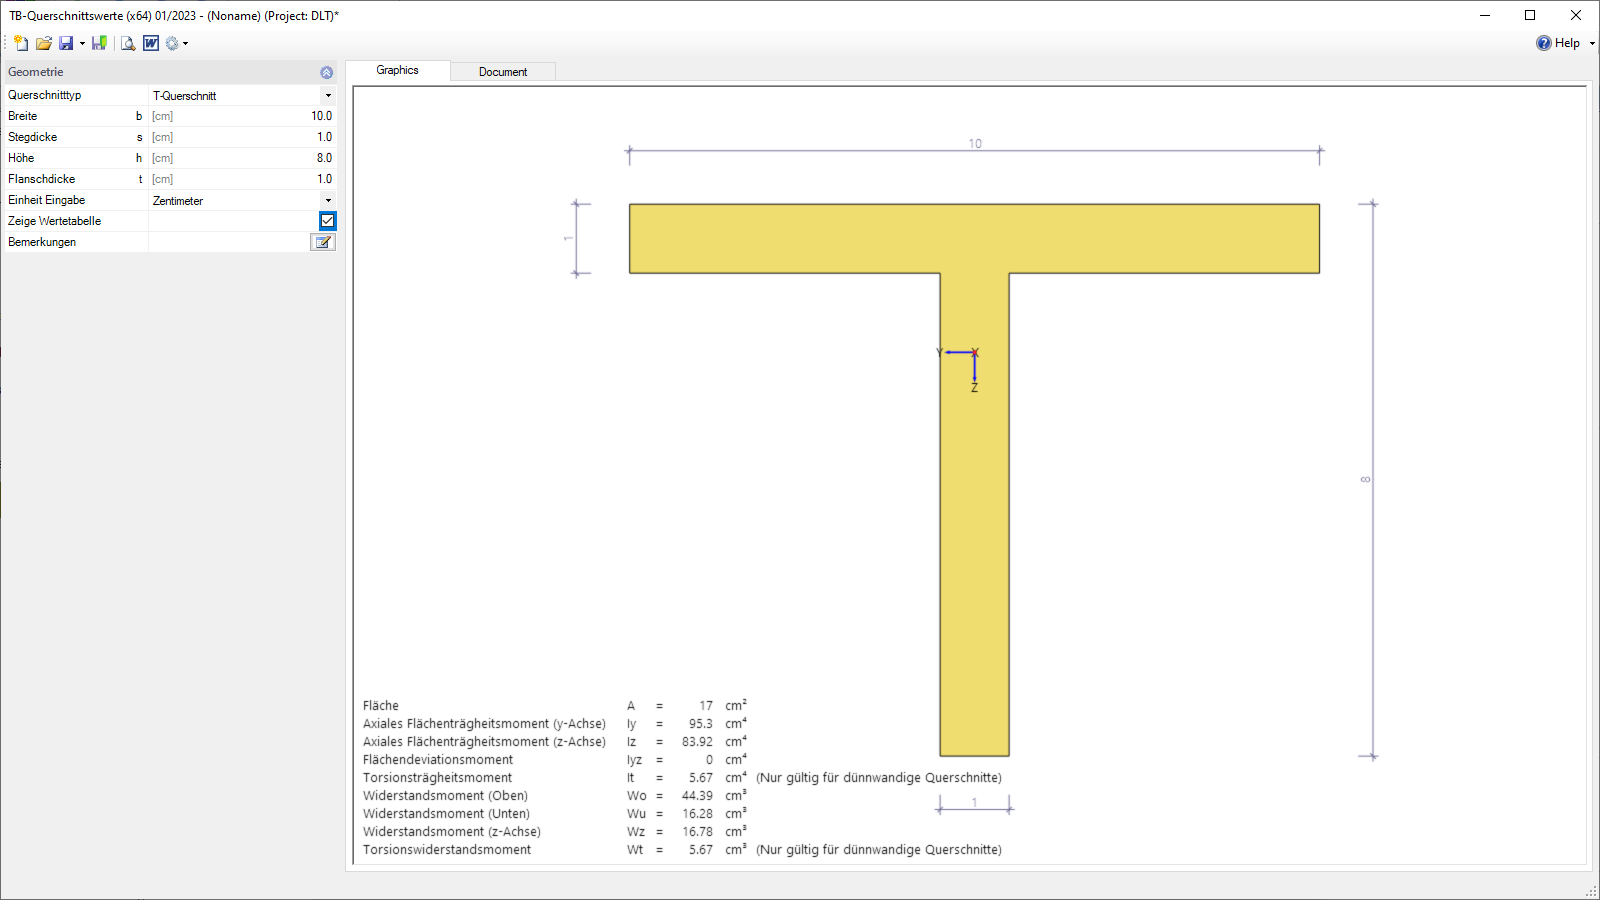Click the Höhe value field 8.0
Image resolution: width=1600 pixels, height=900 pixels.
[x=243, y=158]
